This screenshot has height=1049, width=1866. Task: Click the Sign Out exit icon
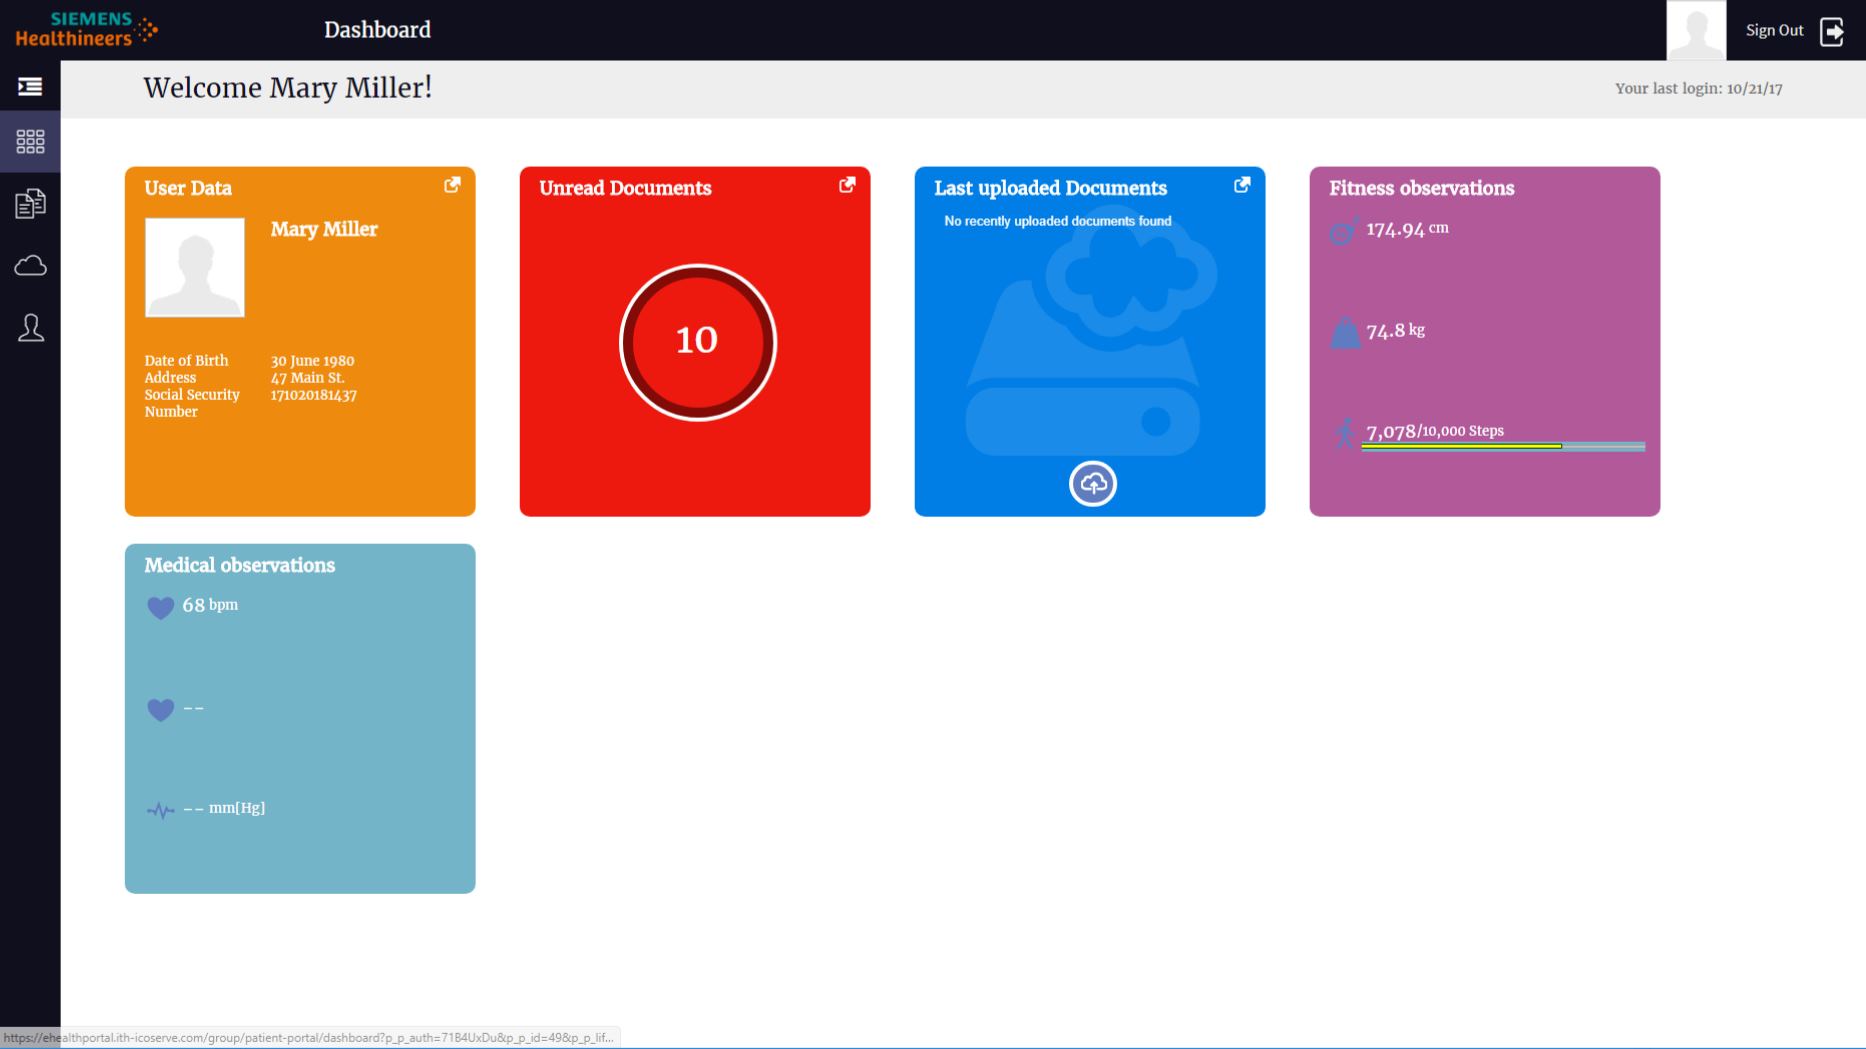(x=1832, y=31)
